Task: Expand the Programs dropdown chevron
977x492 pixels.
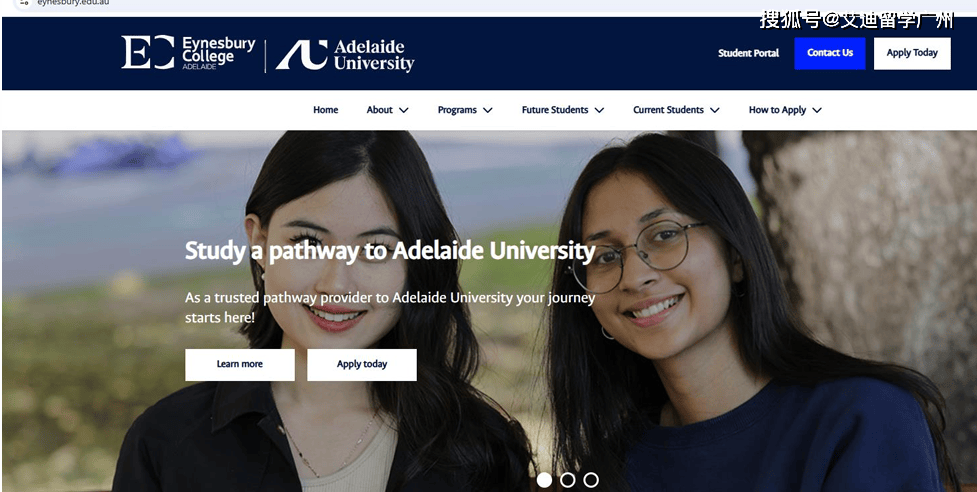Action: pyautogui.click(x=488, y=110)
